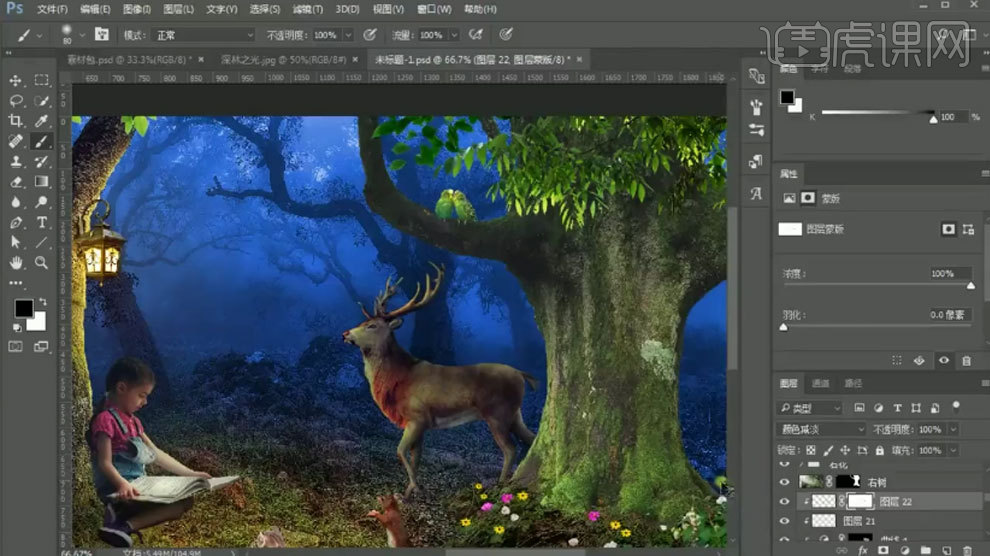The width and height of the screenshot is (990, 556).
Task: Hide the 图层 22 layer
Action: 784,502
